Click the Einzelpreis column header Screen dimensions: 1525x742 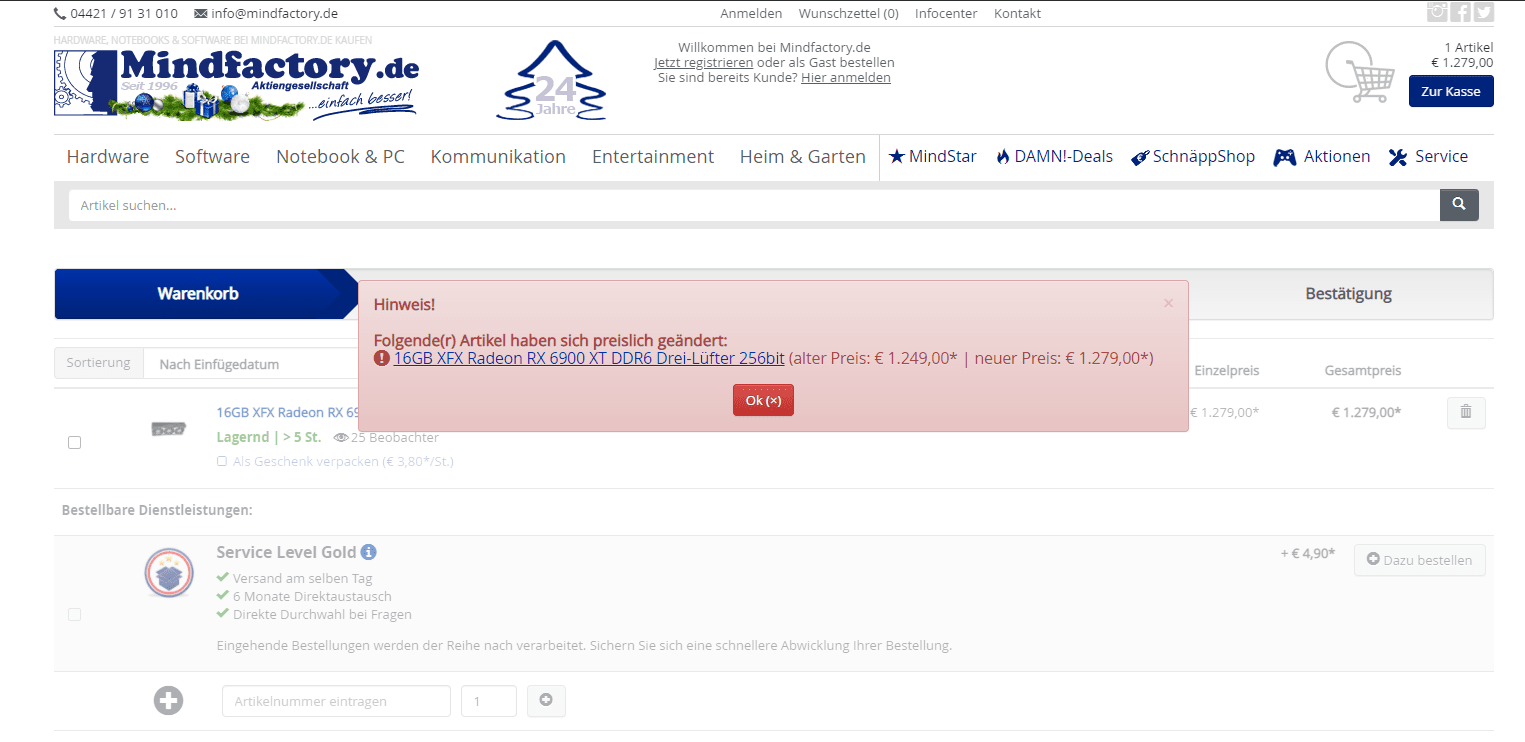(1227, 370)
